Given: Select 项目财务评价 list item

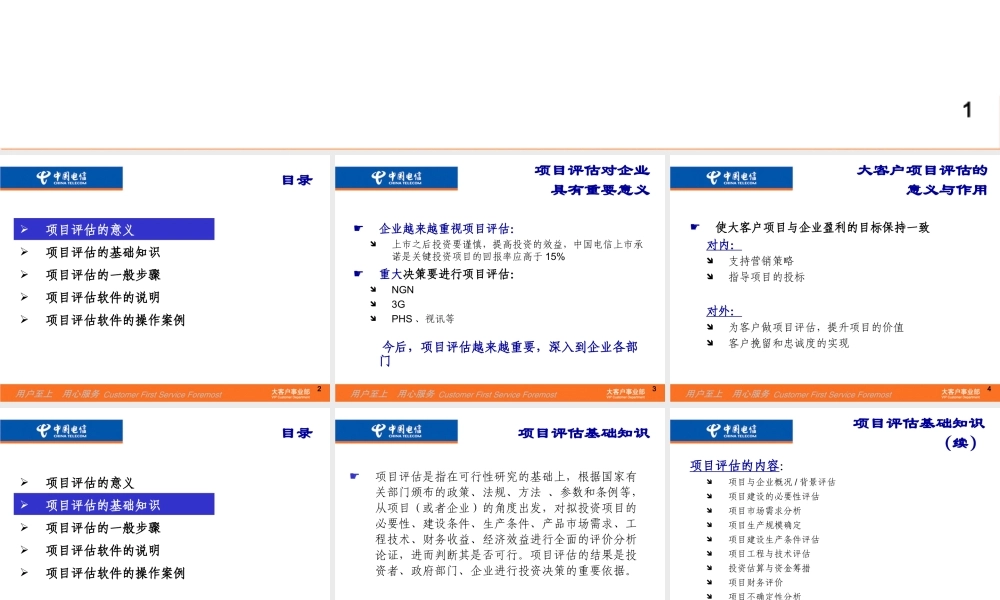Looking at the screenshot, I should (756, 583).
